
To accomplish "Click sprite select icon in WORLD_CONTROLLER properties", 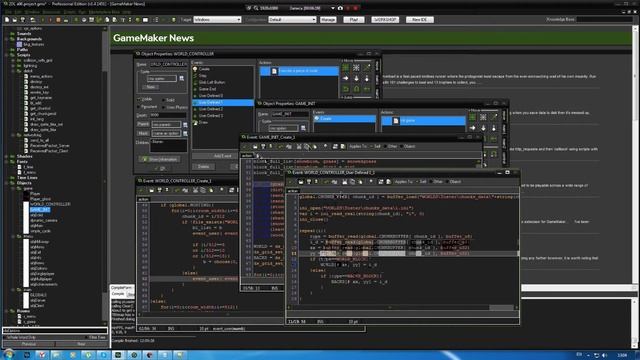I will 182,78.
